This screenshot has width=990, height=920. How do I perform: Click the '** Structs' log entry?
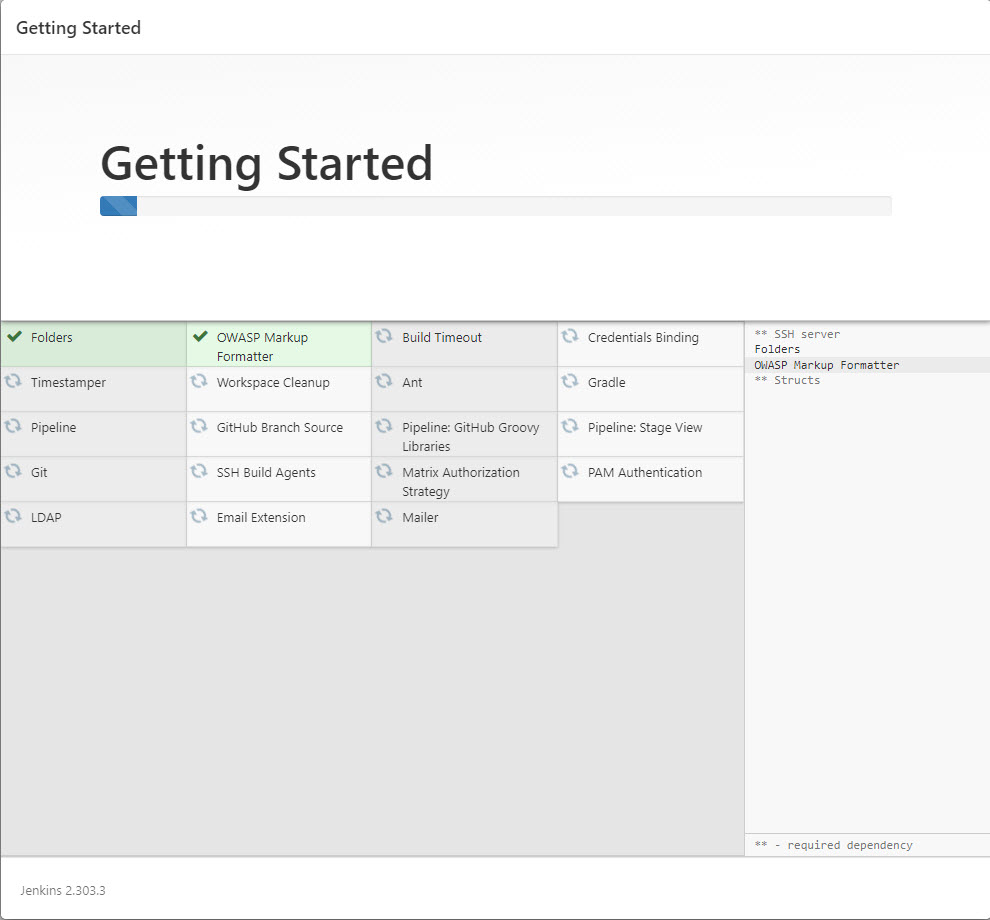(787, 380)
